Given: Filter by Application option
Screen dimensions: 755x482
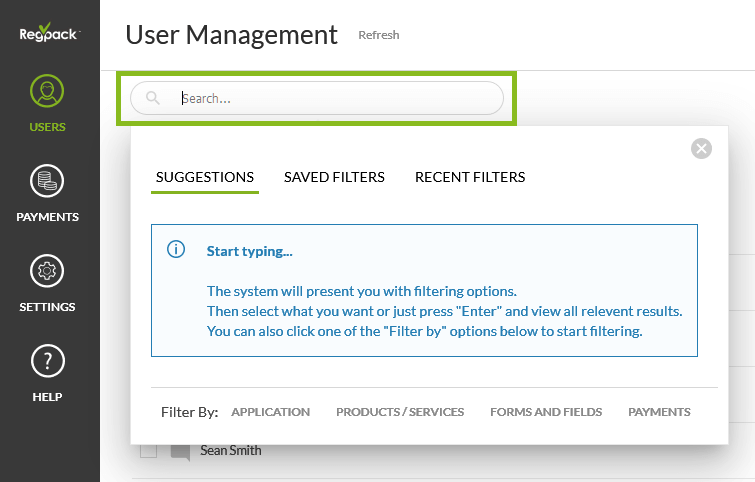Looking at the screenshot, I should [270, 412].
